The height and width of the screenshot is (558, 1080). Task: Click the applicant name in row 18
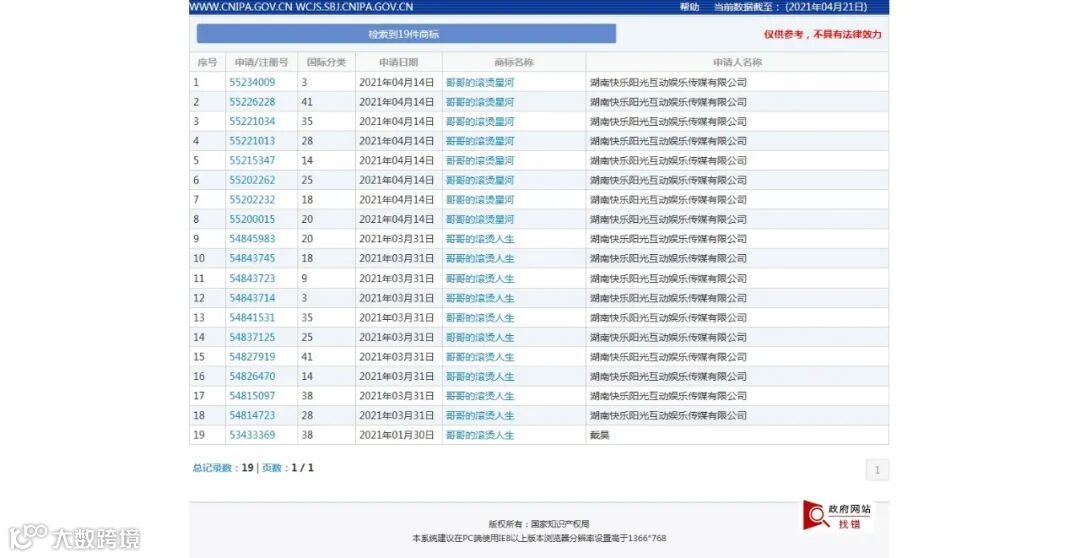(x=668, y=415)
